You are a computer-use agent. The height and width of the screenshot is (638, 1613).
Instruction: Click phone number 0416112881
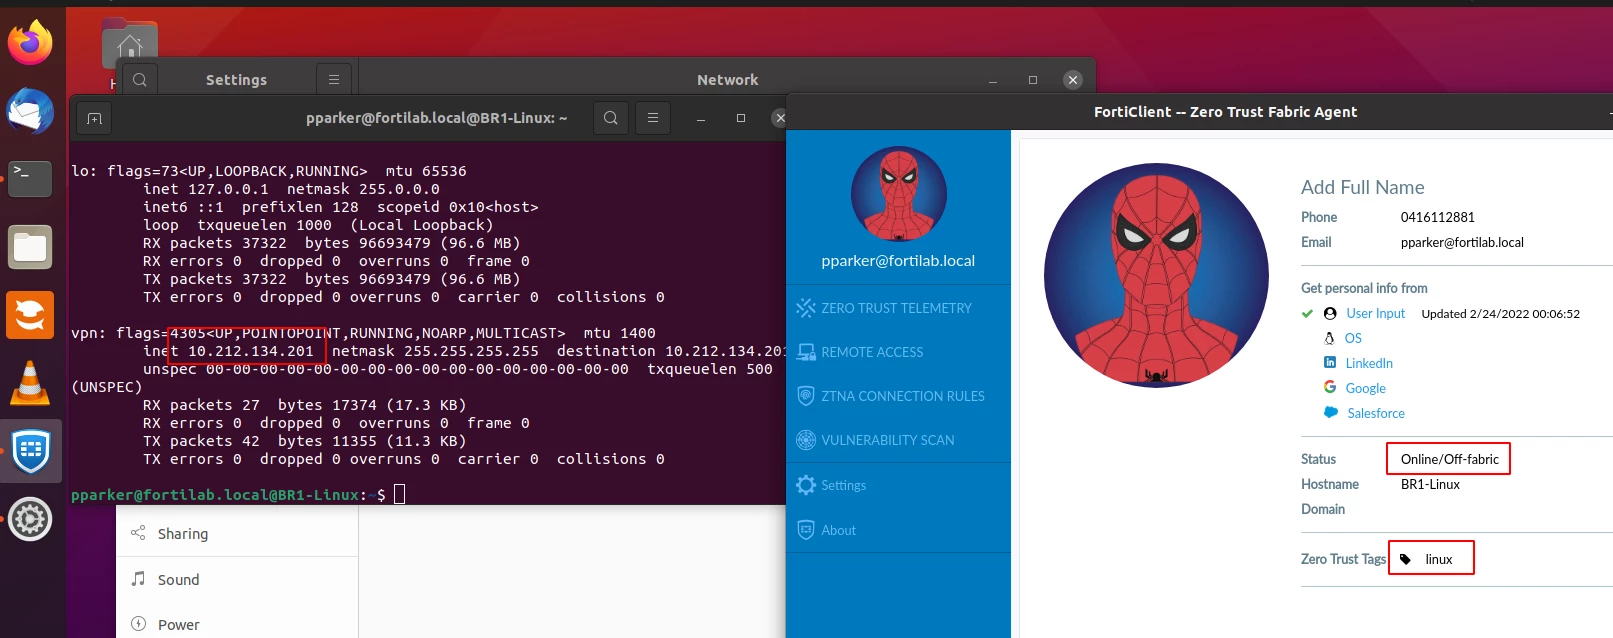tap(1438, 217)
